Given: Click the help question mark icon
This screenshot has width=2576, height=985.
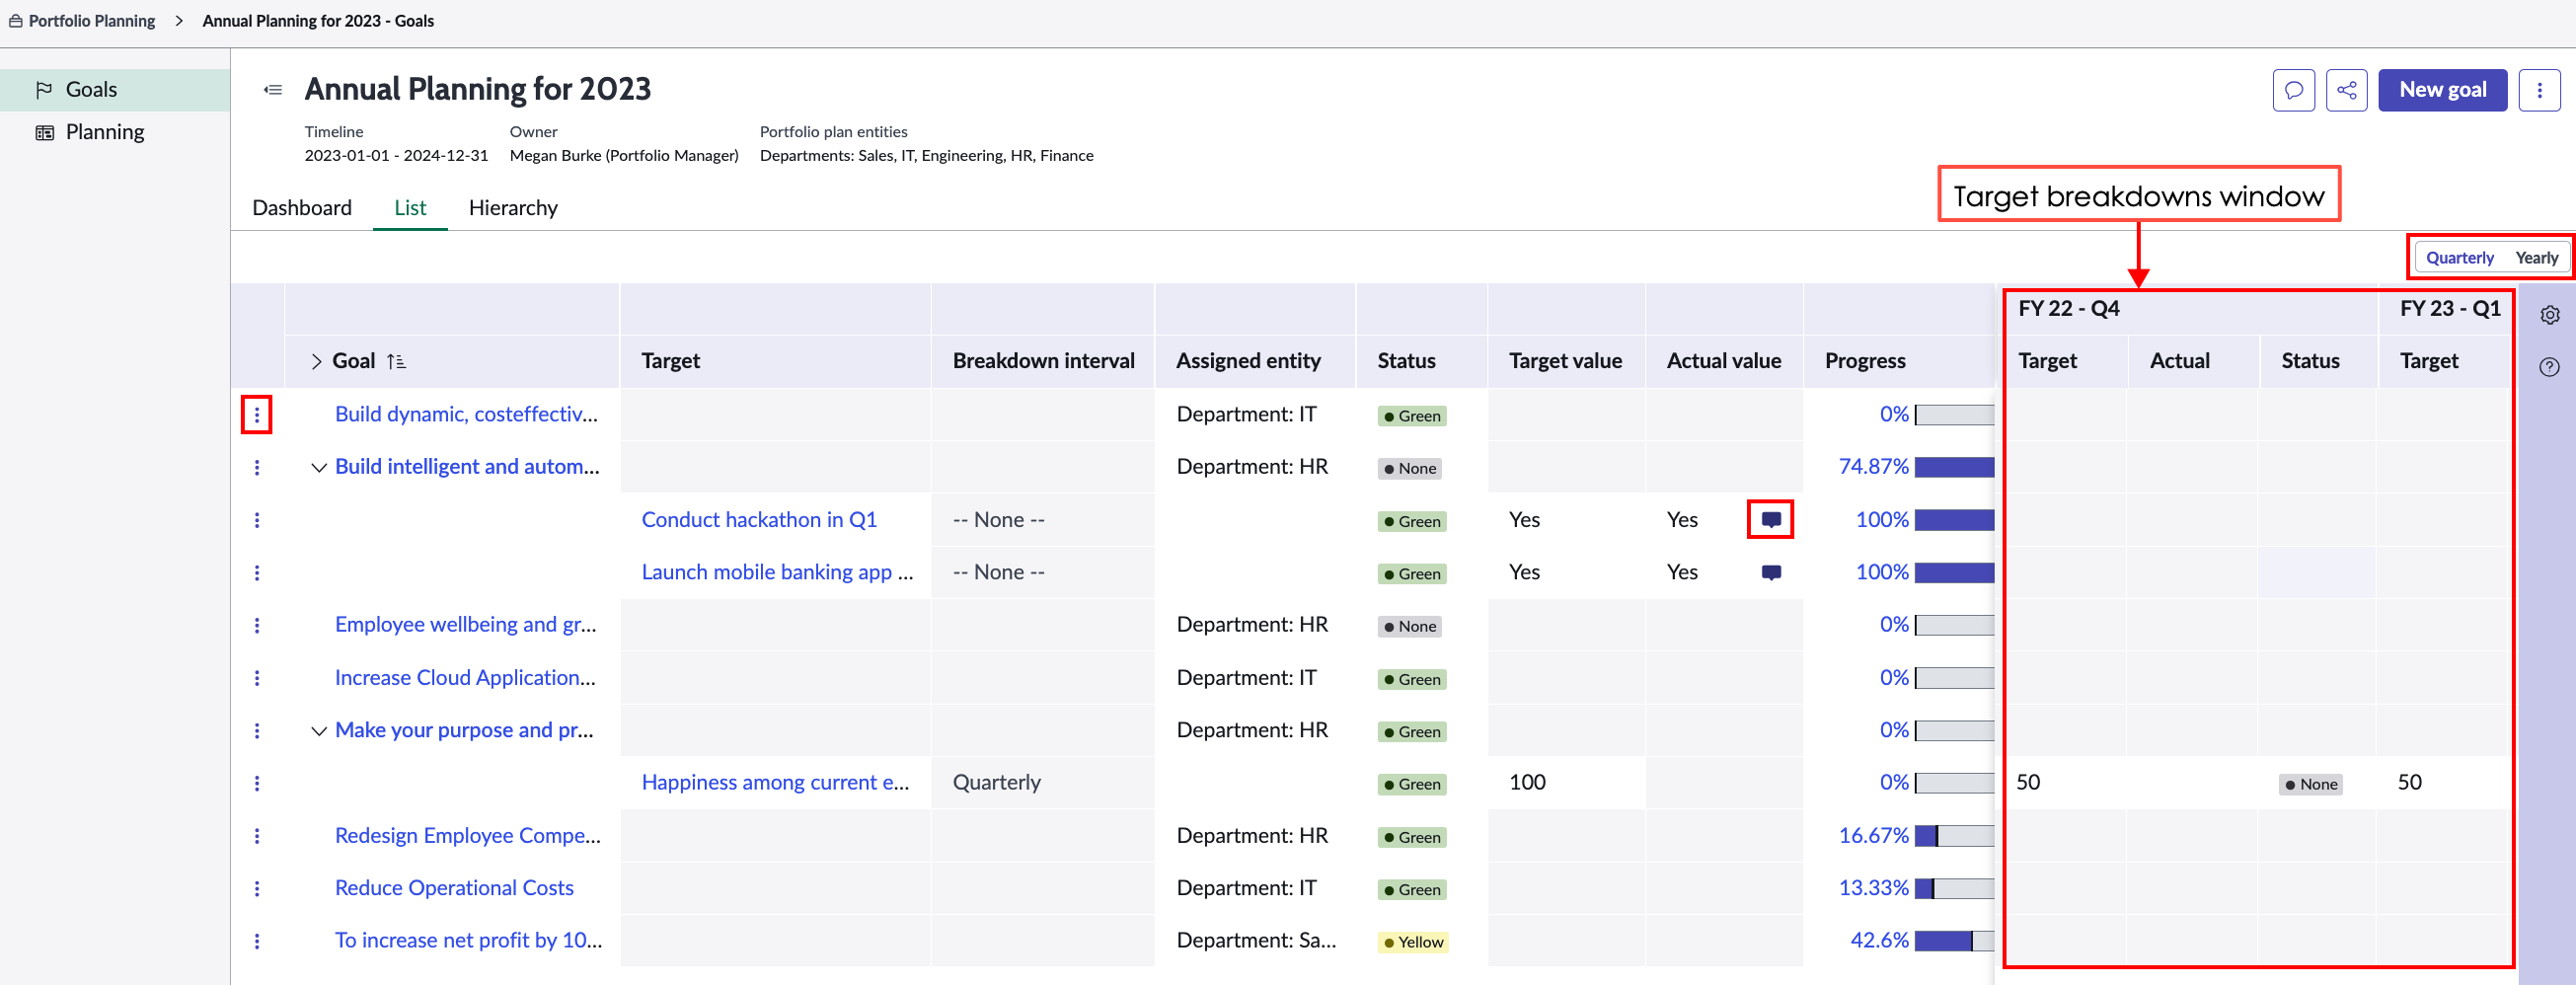Looking at the screenshot, I should (2549, 367).
